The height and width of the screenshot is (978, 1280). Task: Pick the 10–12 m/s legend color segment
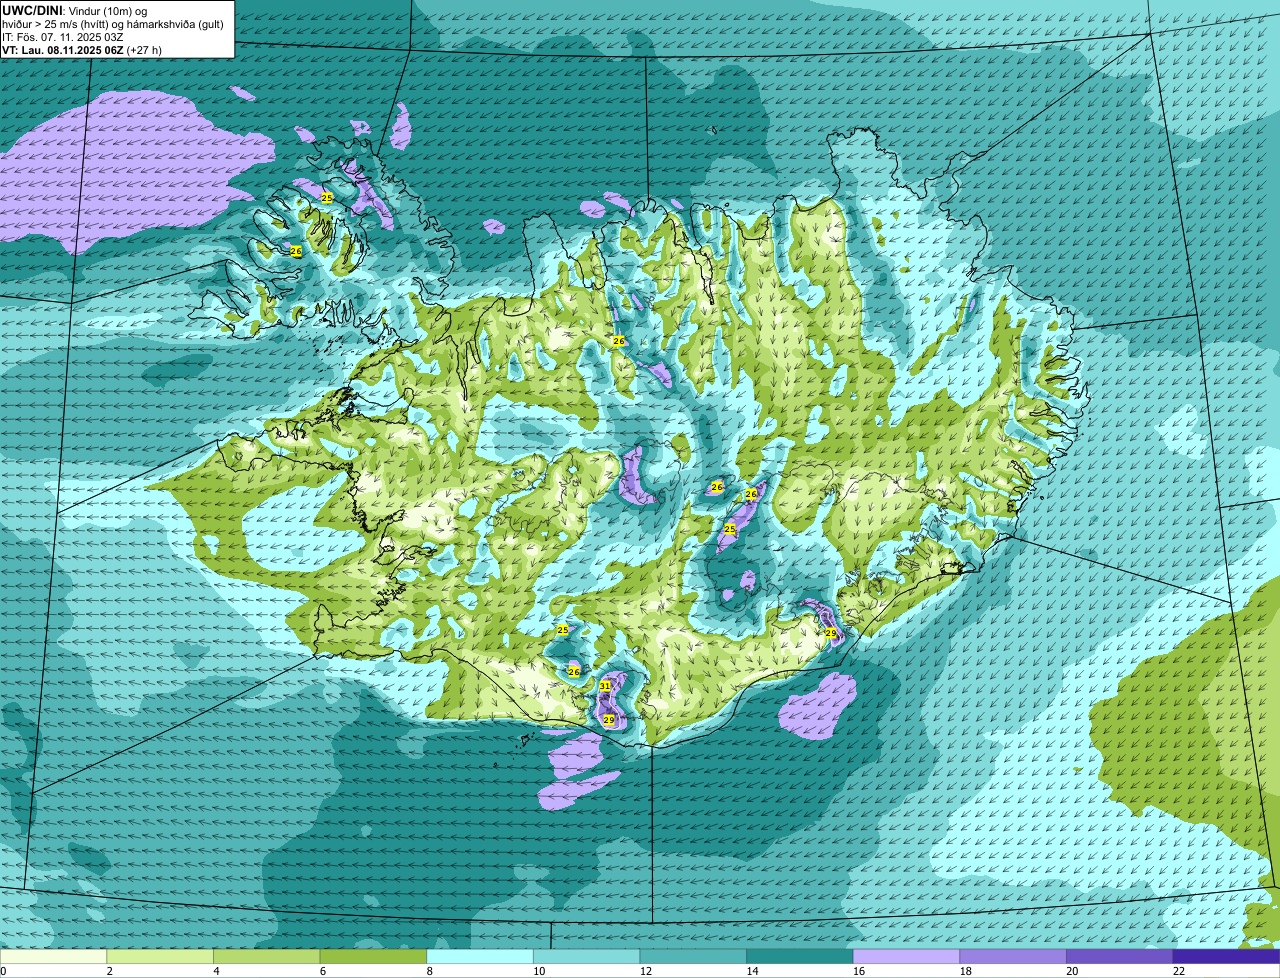click(586, 956)
